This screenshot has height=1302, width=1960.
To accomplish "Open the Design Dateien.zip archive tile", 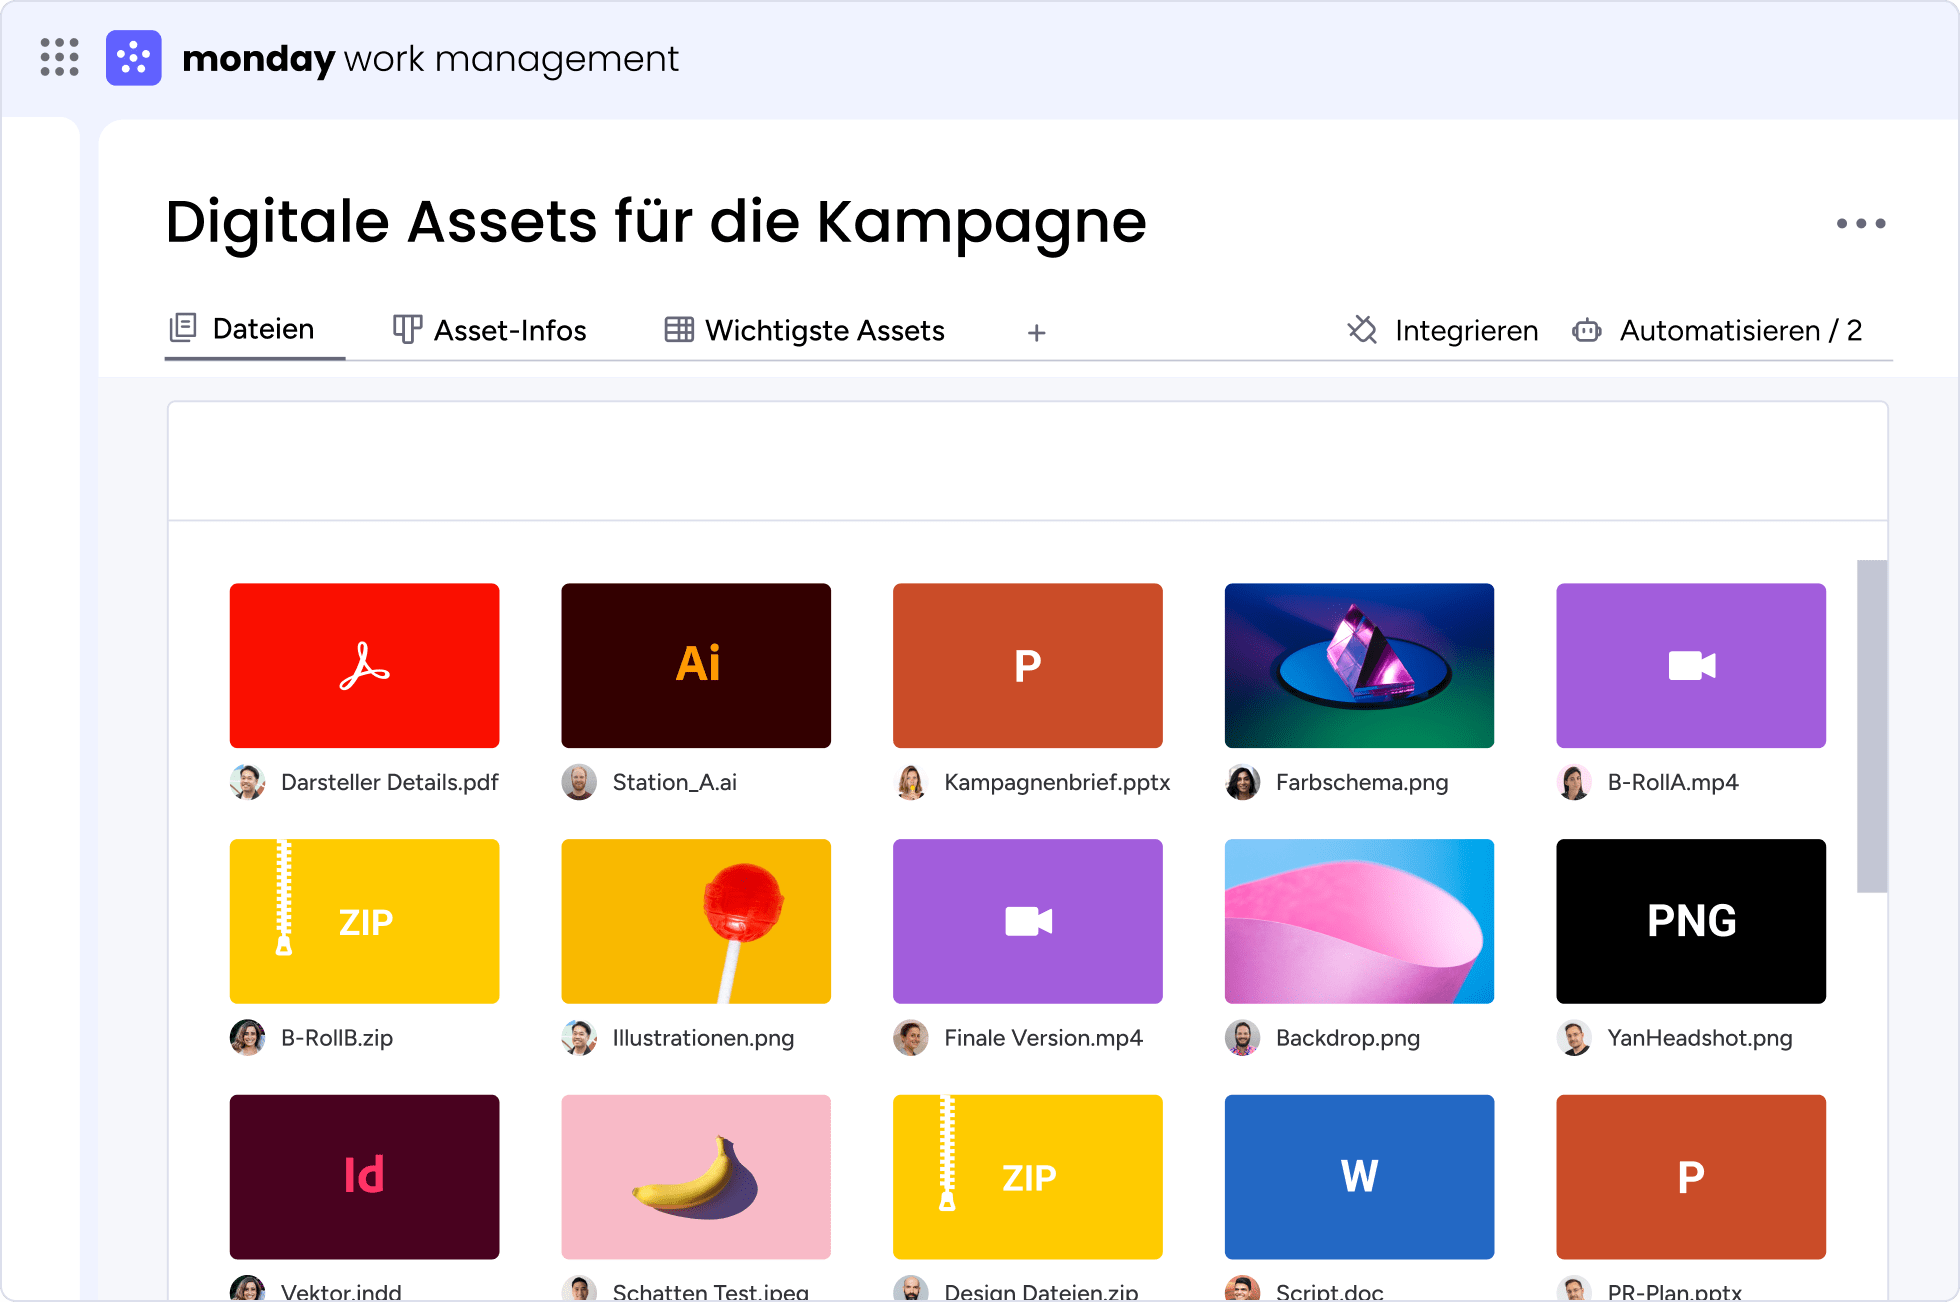I will (1028, 1177).
